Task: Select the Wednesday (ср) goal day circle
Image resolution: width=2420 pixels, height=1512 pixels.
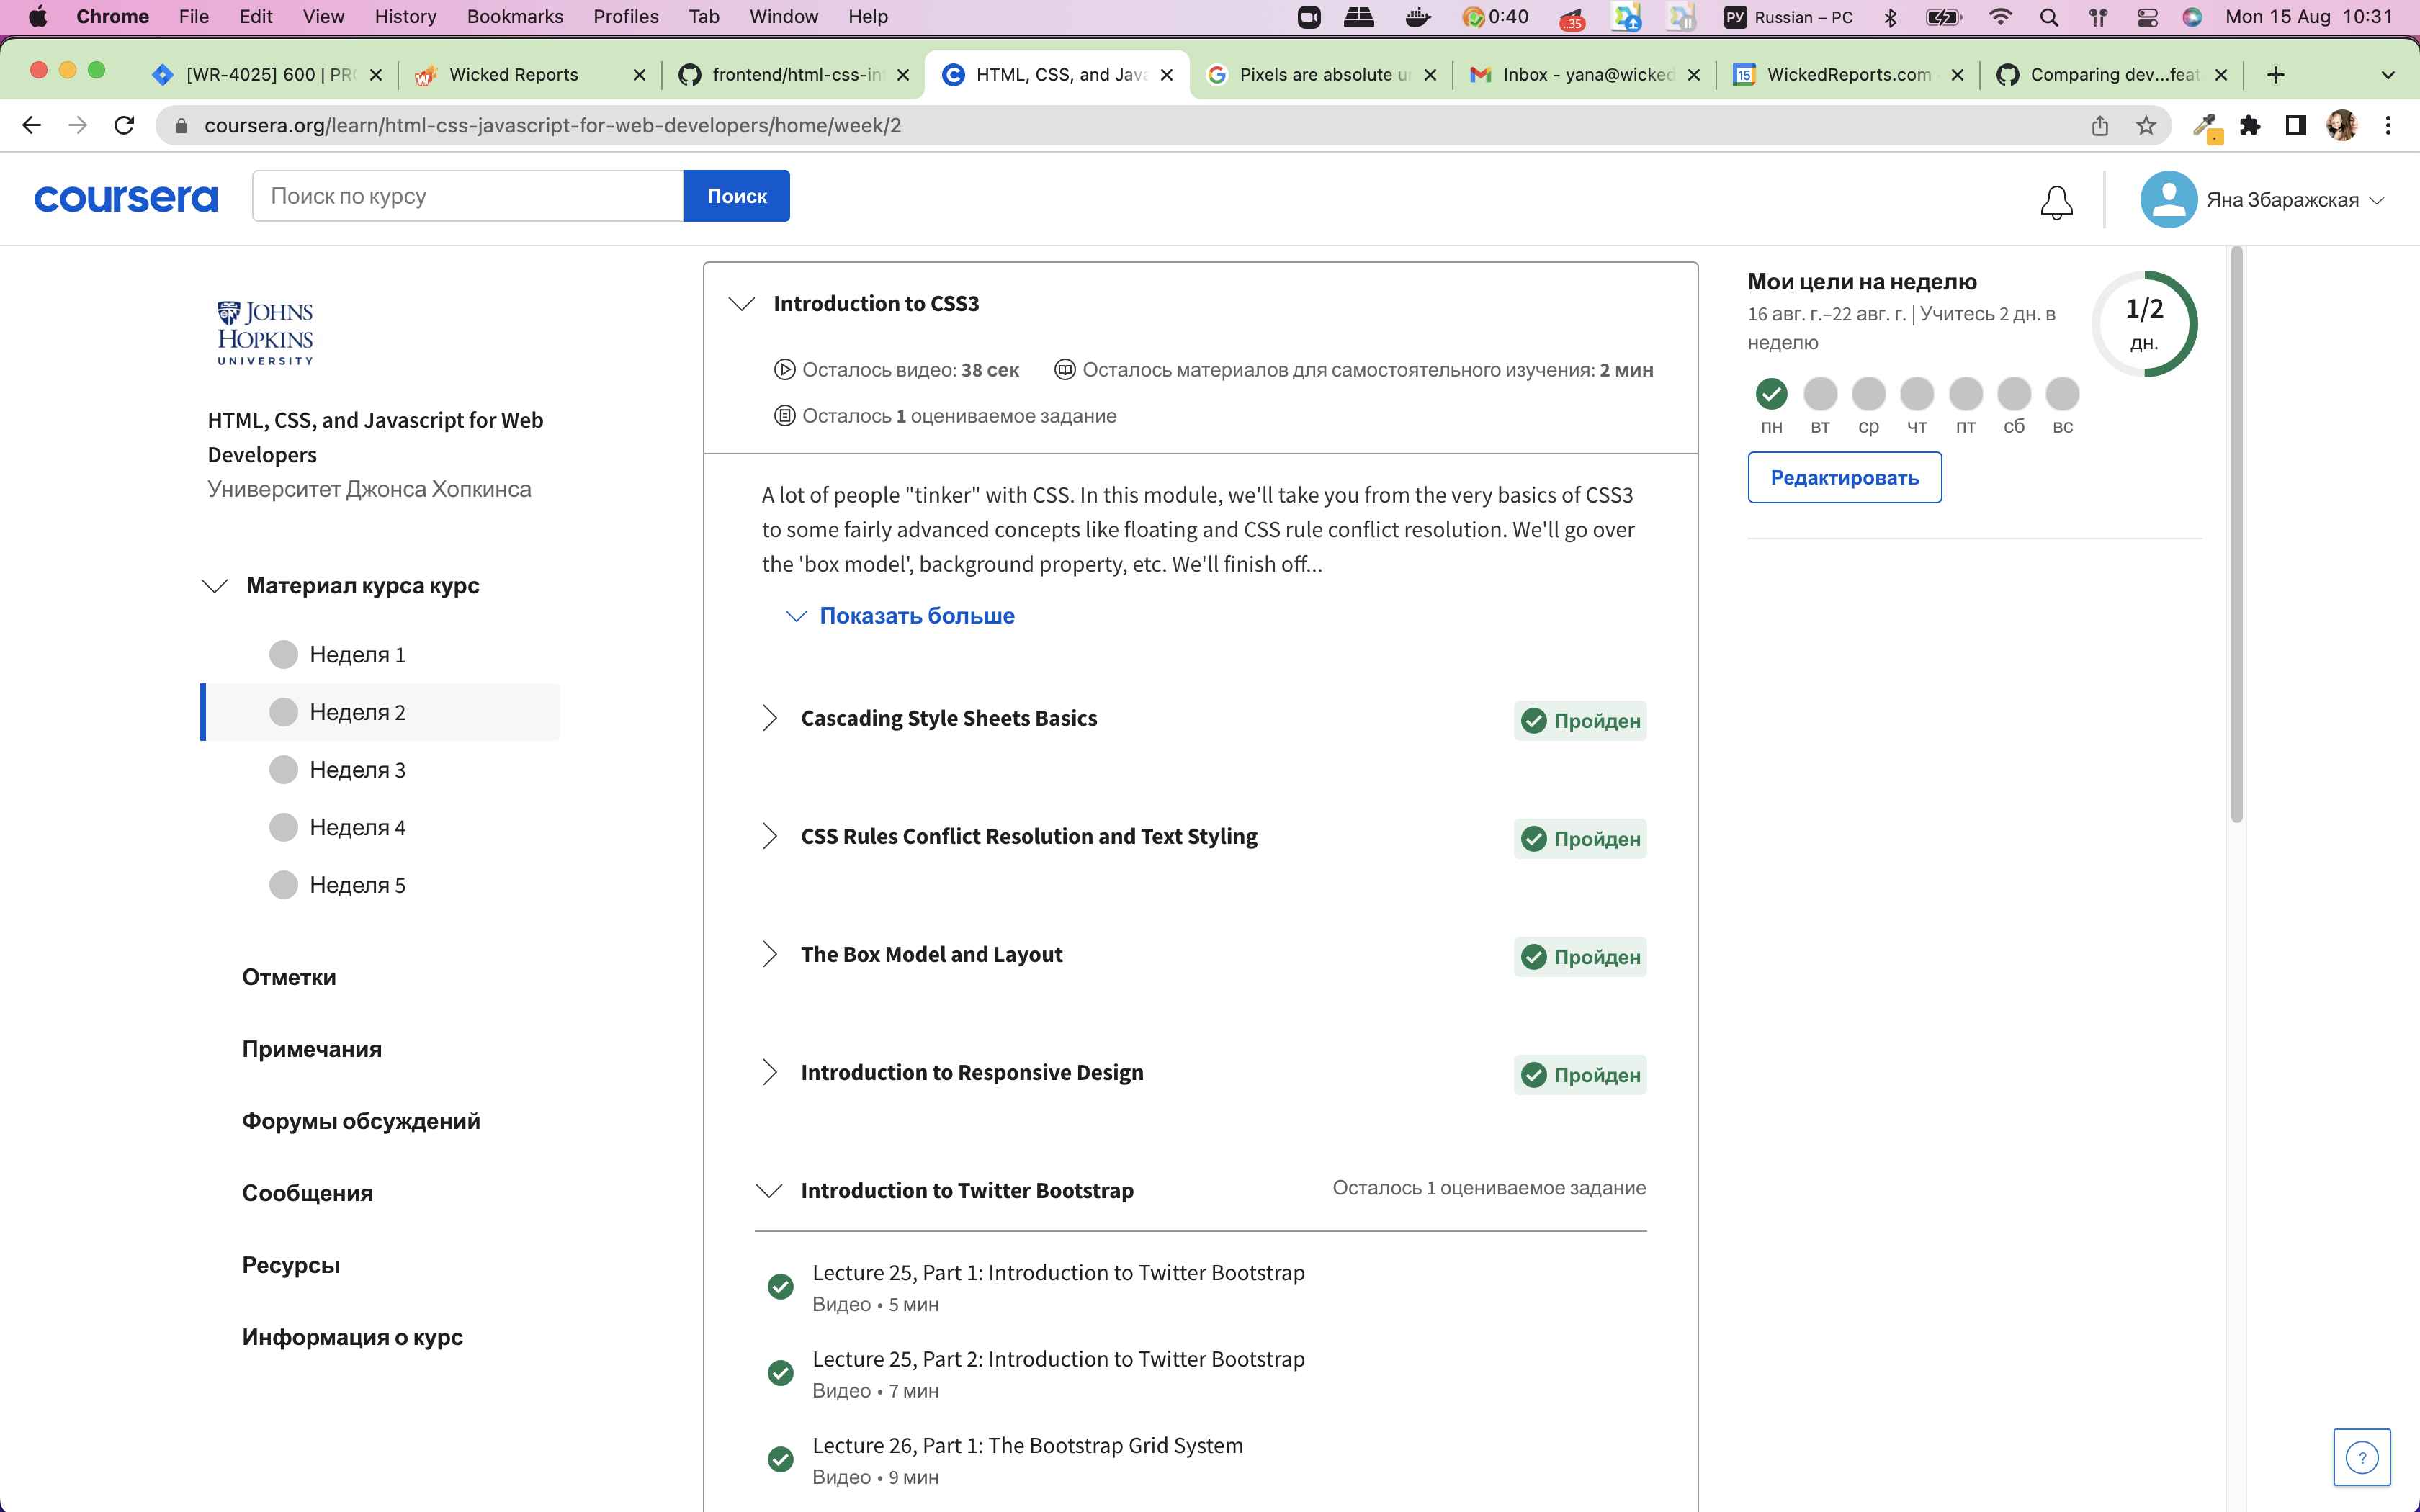Action: [1868, 394]
